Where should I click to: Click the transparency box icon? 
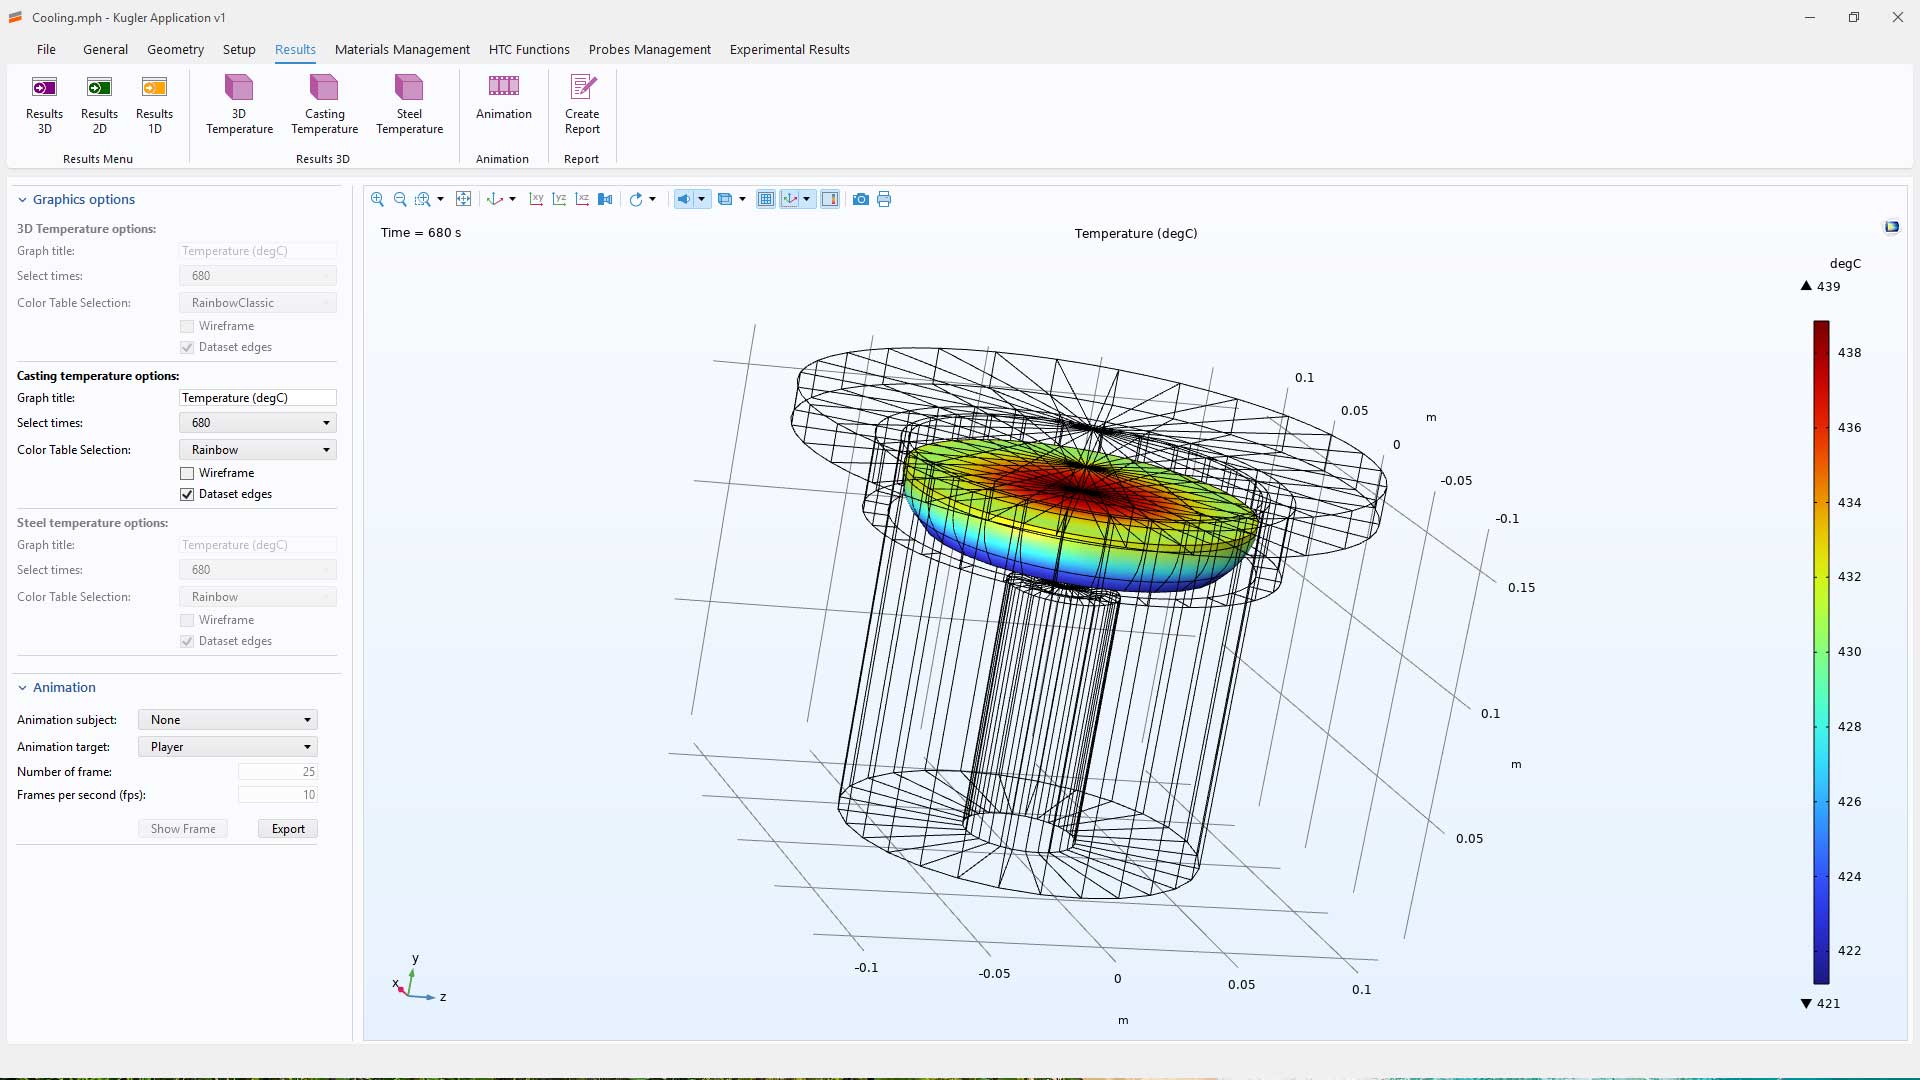[x=725, y=199]
